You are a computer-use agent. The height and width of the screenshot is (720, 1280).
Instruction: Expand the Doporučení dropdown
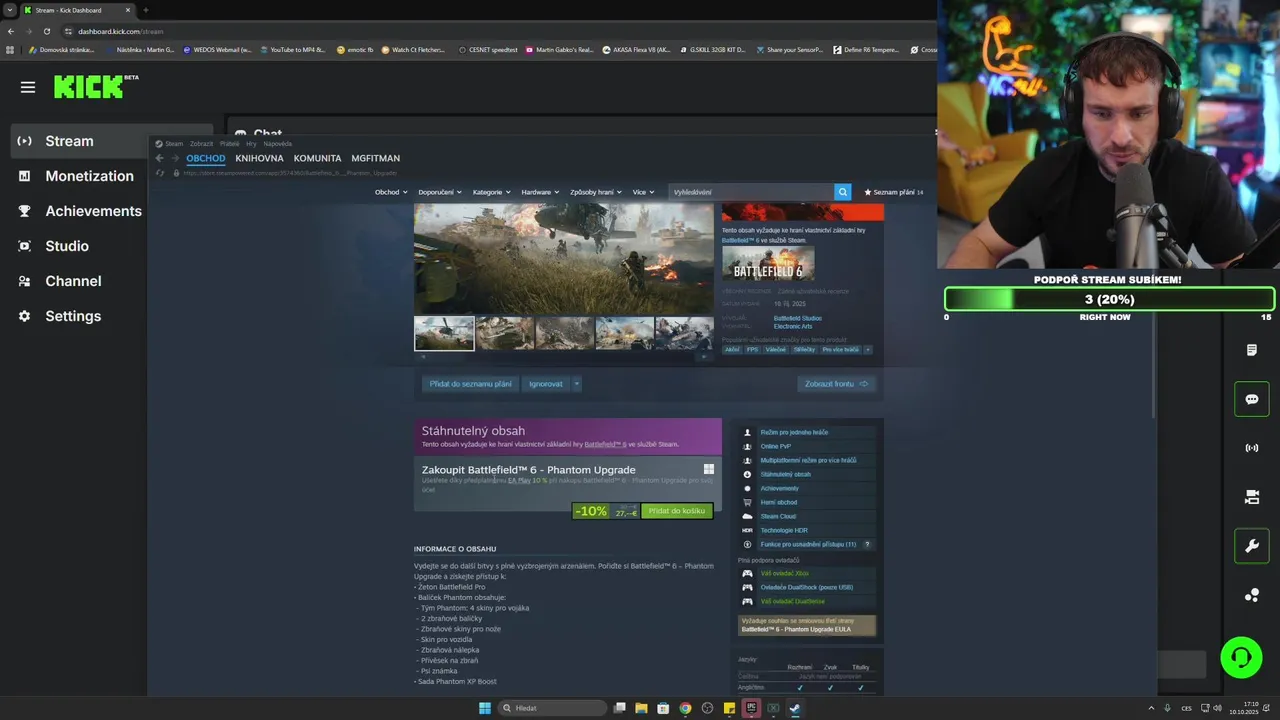pos(439,192)
